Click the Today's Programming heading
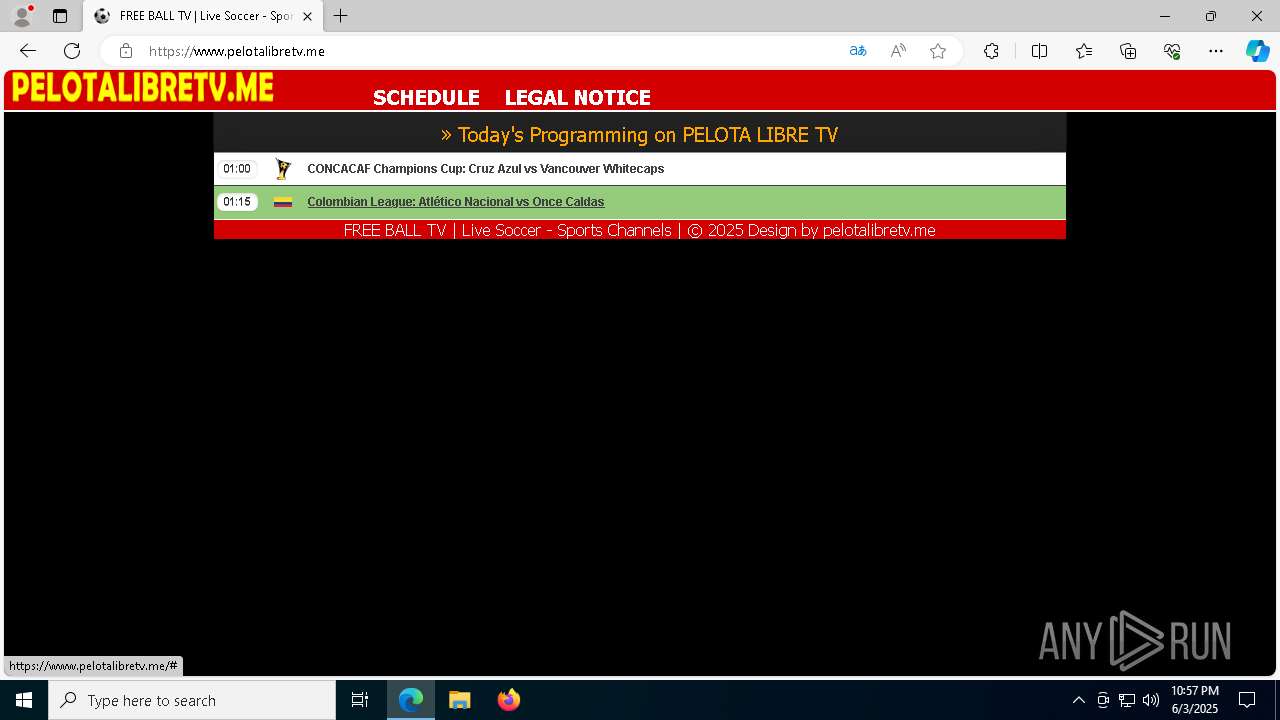 [639, 134]
